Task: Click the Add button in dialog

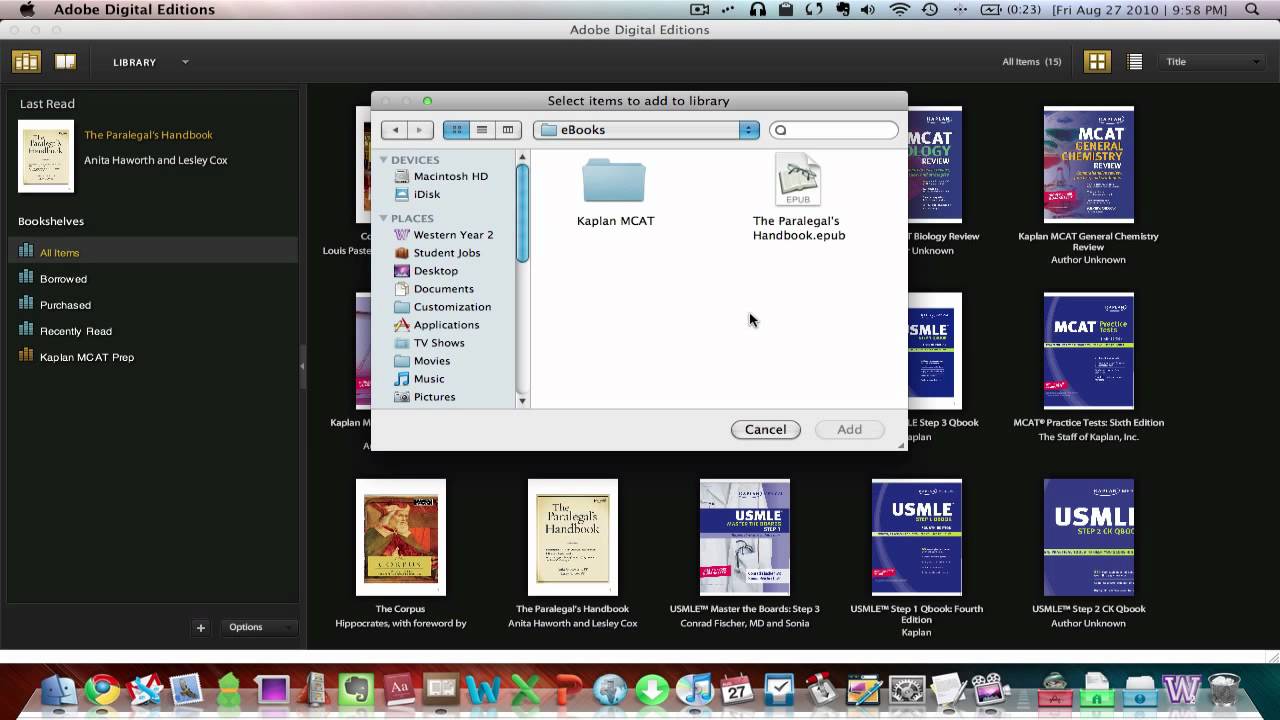Action: click(849, 429)
